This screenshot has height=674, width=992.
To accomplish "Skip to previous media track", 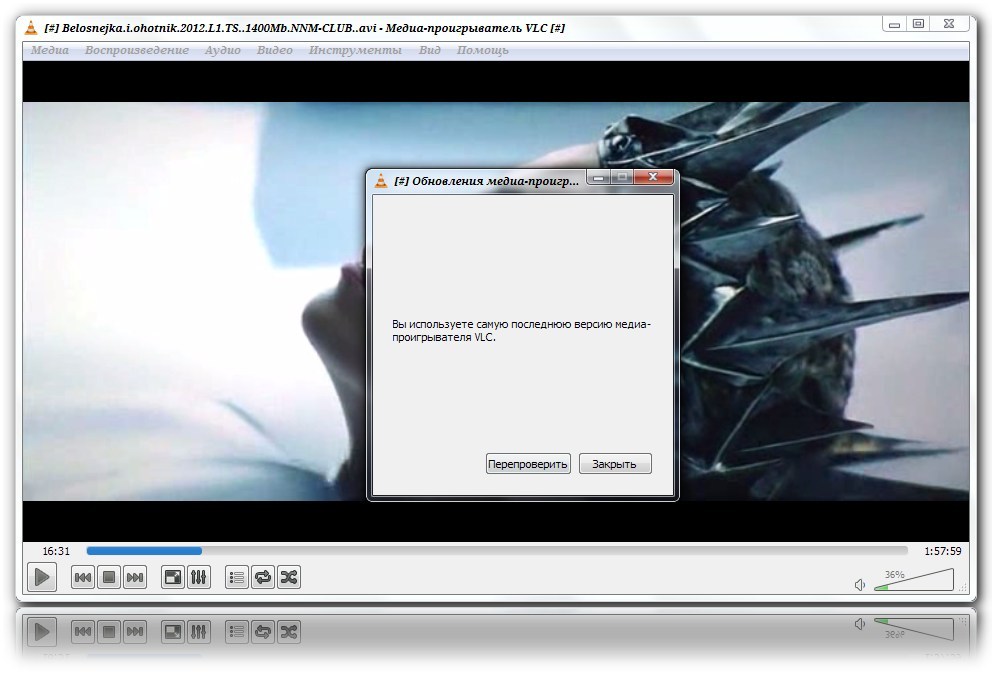I will coord(83,577).
